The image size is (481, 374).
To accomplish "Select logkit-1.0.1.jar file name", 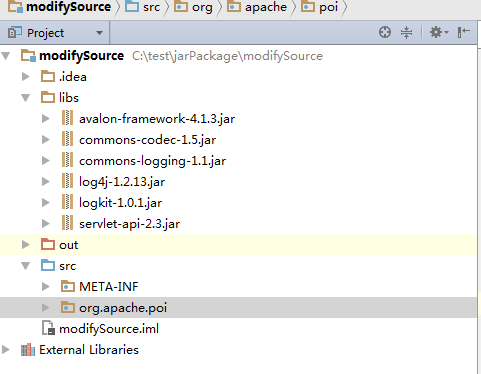I will point(120,203).
